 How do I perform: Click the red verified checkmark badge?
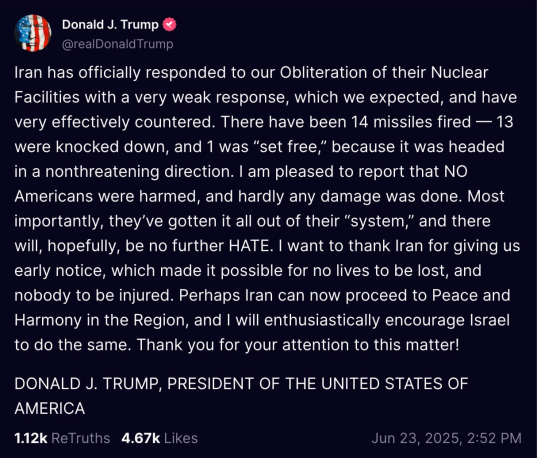pos(169,25)
